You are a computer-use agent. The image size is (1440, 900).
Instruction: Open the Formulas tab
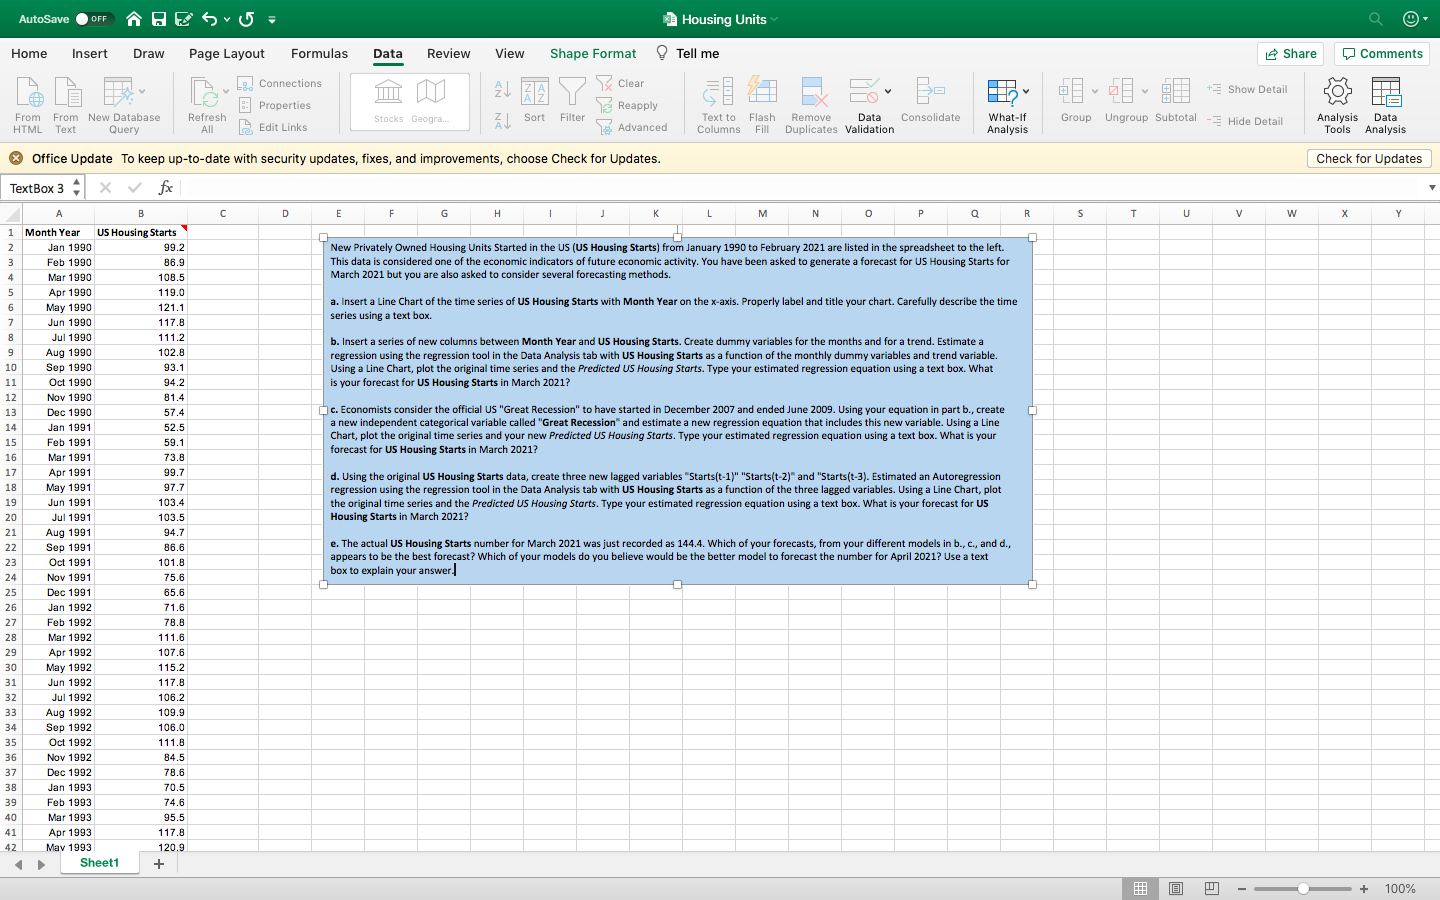(320, 54)
